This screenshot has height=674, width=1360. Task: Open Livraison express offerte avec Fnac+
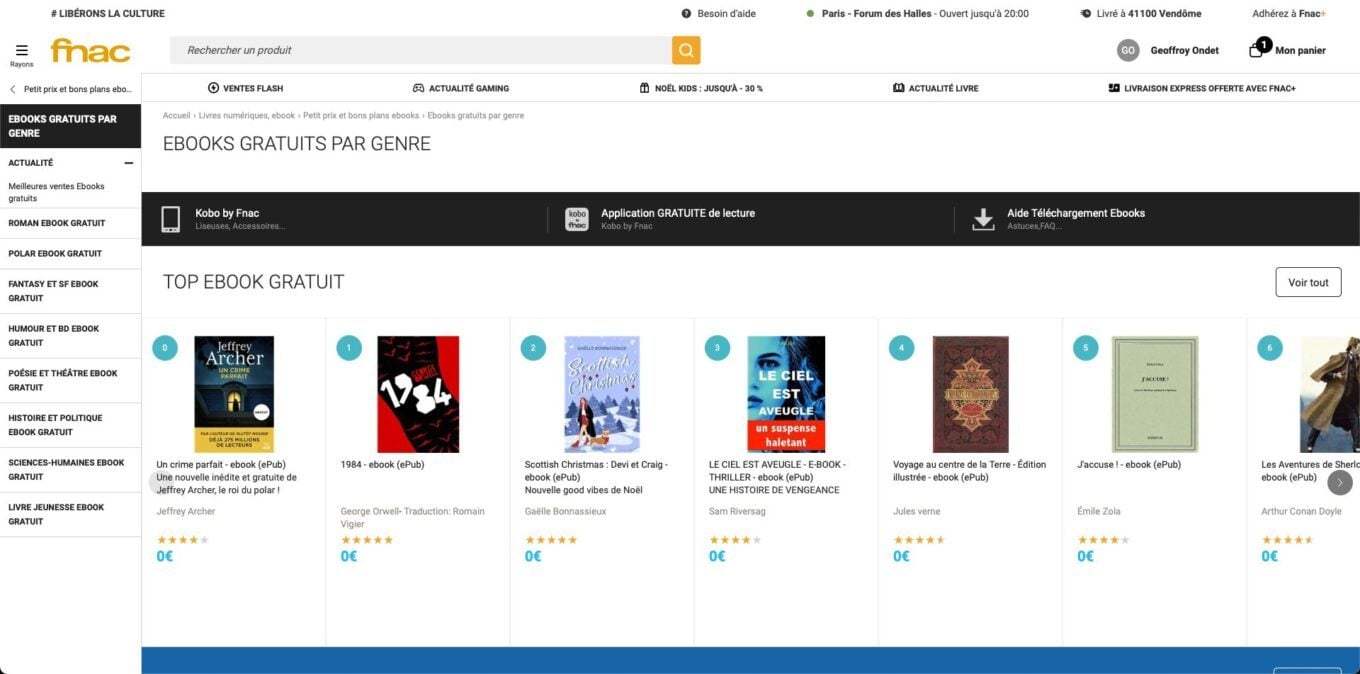pos(1202,88)
